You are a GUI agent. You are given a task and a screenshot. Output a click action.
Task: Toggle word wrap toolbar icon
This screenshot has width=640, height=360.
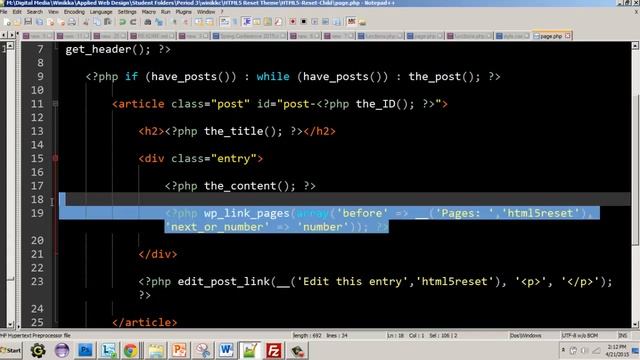tap(224, 22)
